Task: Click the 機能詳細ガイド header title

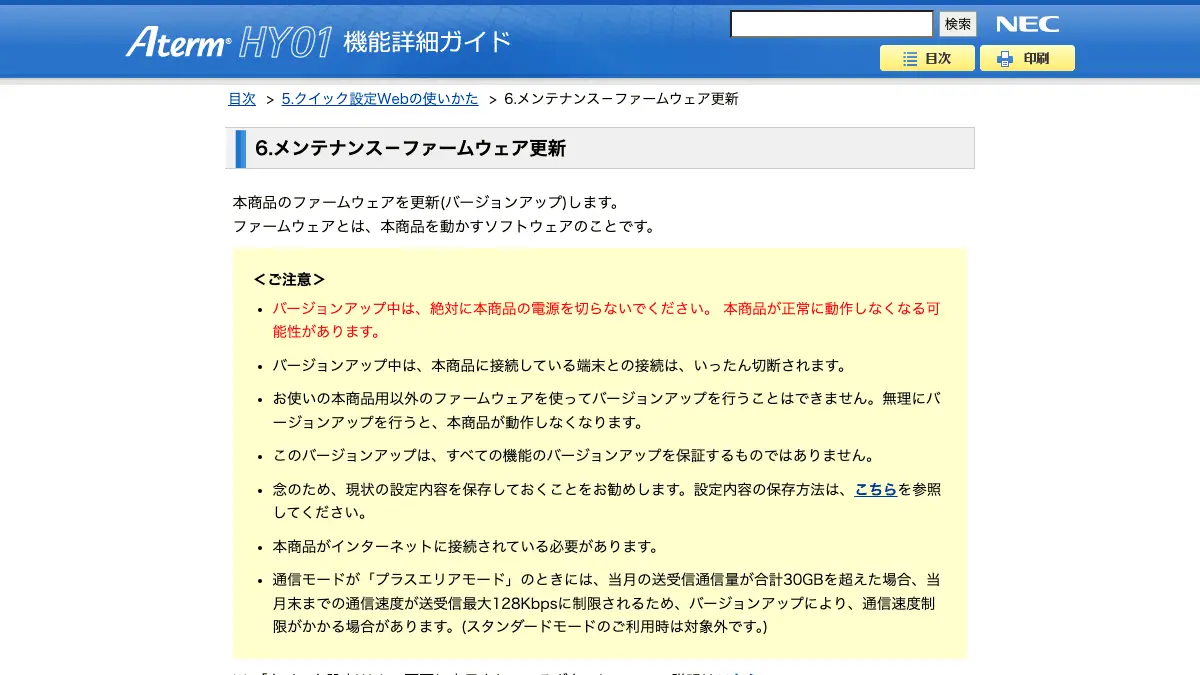Action: tap(427, 42)
